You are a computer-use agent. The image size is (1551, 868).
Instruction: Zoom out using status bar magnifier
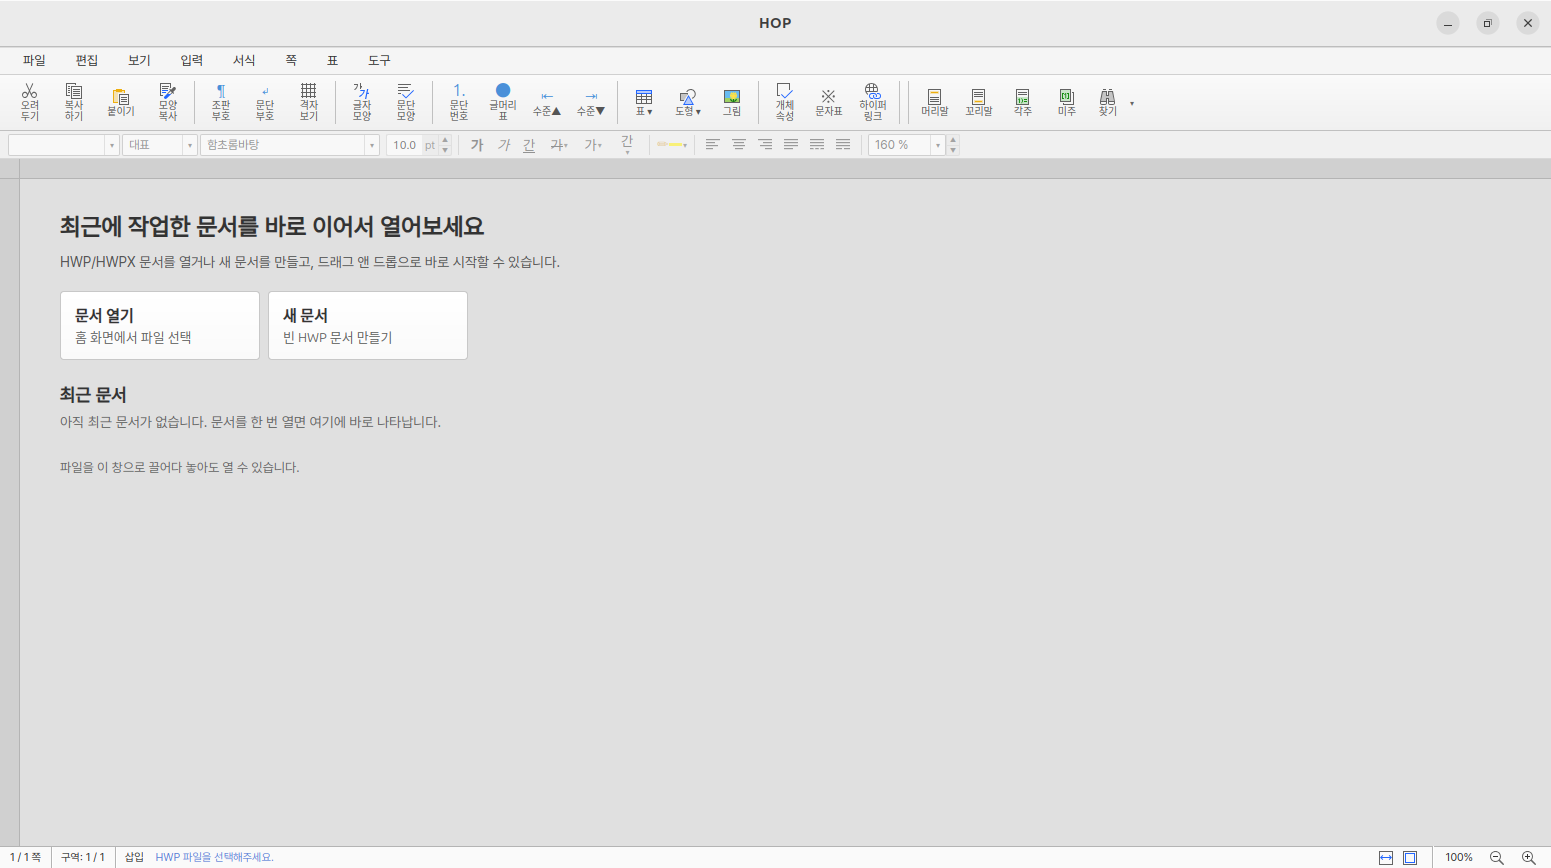(x=1497, y=858)
